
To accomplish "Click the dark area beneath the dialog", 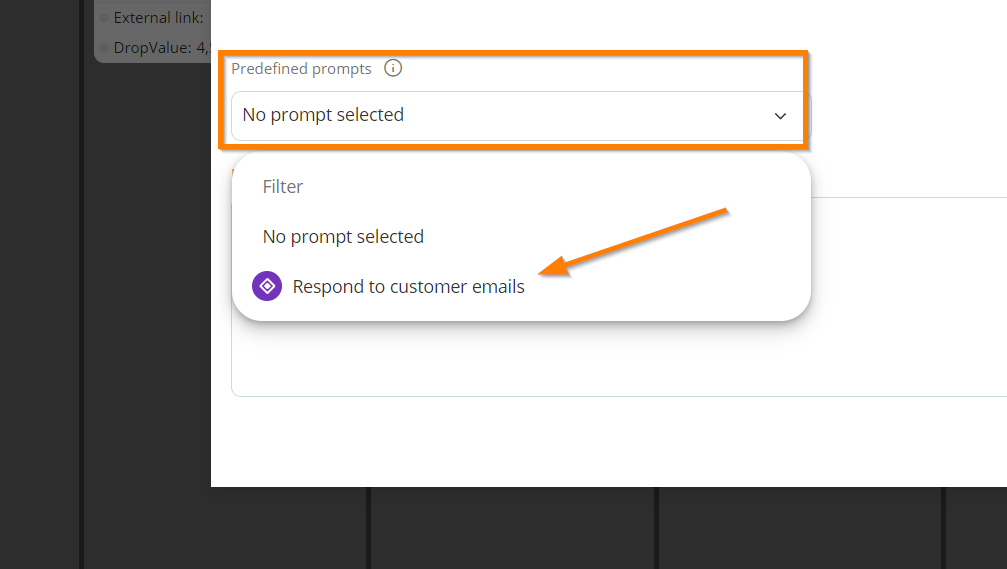I will (x=514, y=528).
